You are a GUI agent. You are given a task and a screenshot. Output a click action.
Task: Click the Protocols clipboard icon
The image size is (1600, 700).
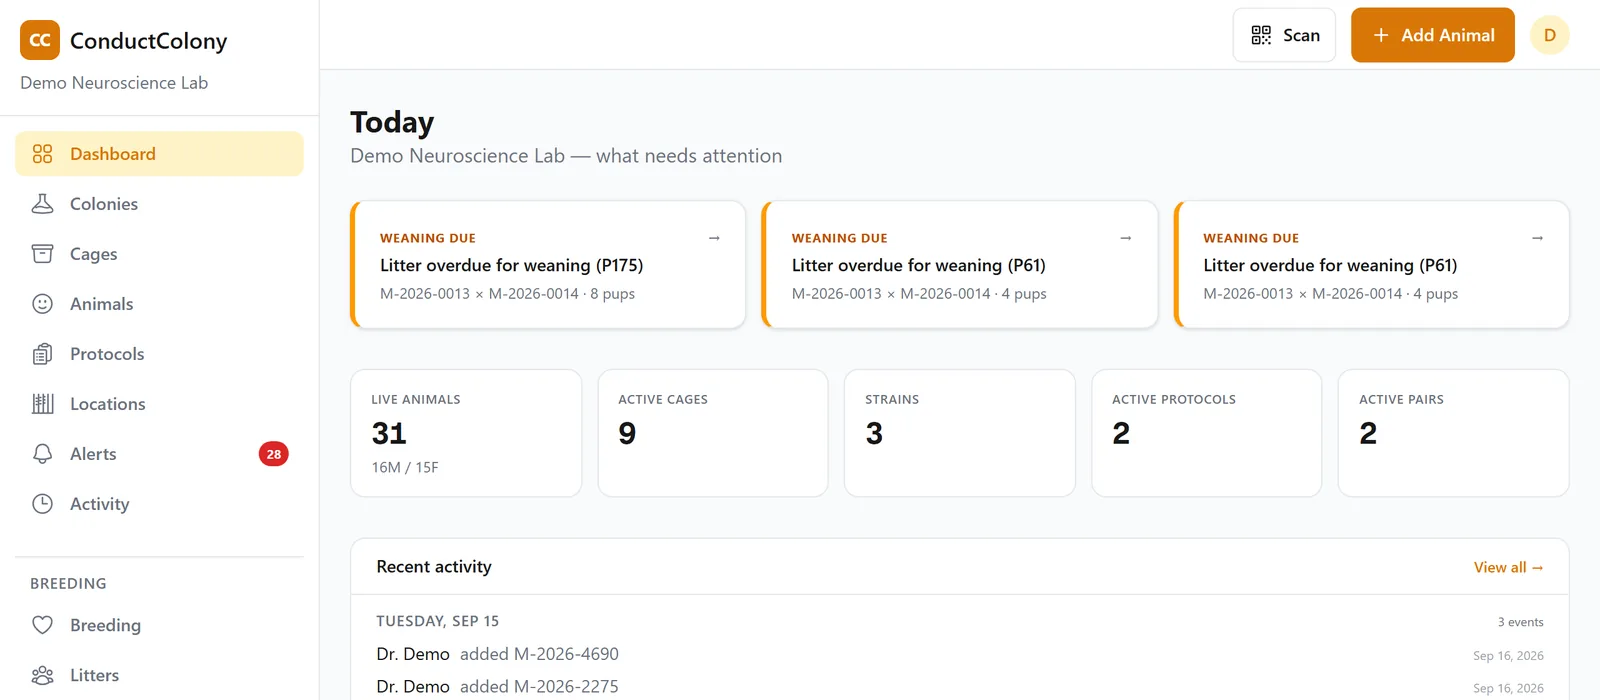42,354
